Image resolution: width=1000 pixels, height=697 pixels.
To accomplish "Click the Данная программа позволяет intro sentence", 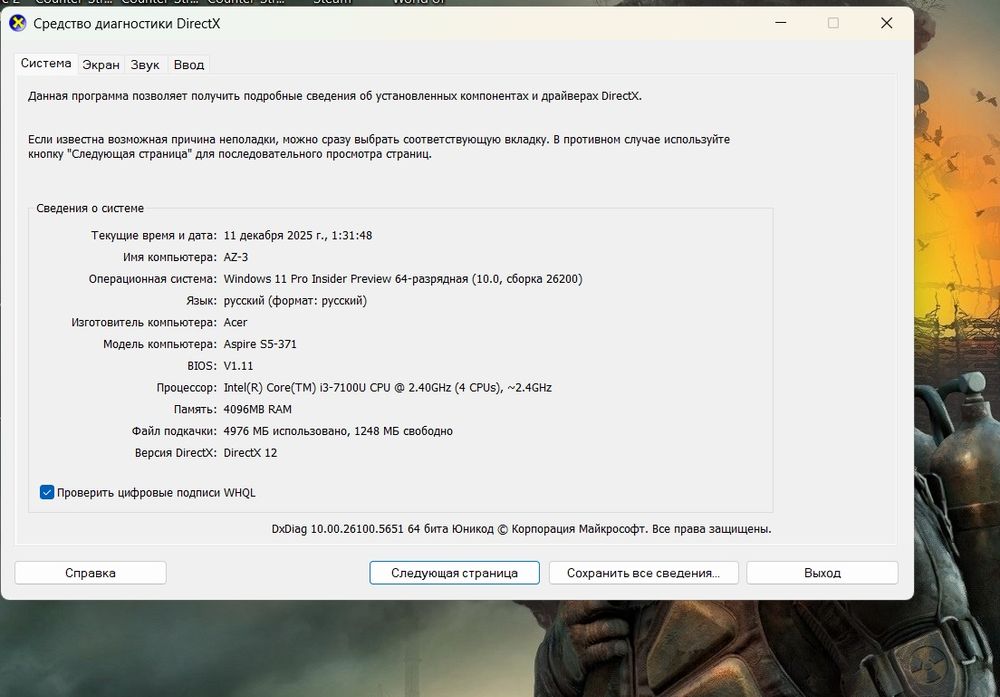I will [335, 96].
